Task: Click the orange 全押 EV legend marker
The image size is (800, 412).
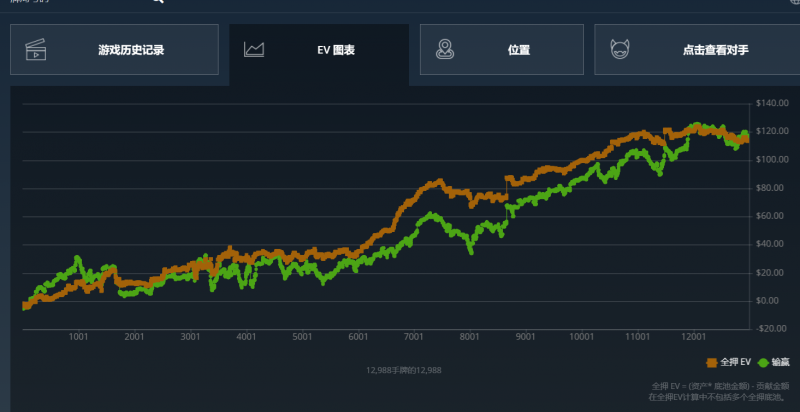Action: 712,362
